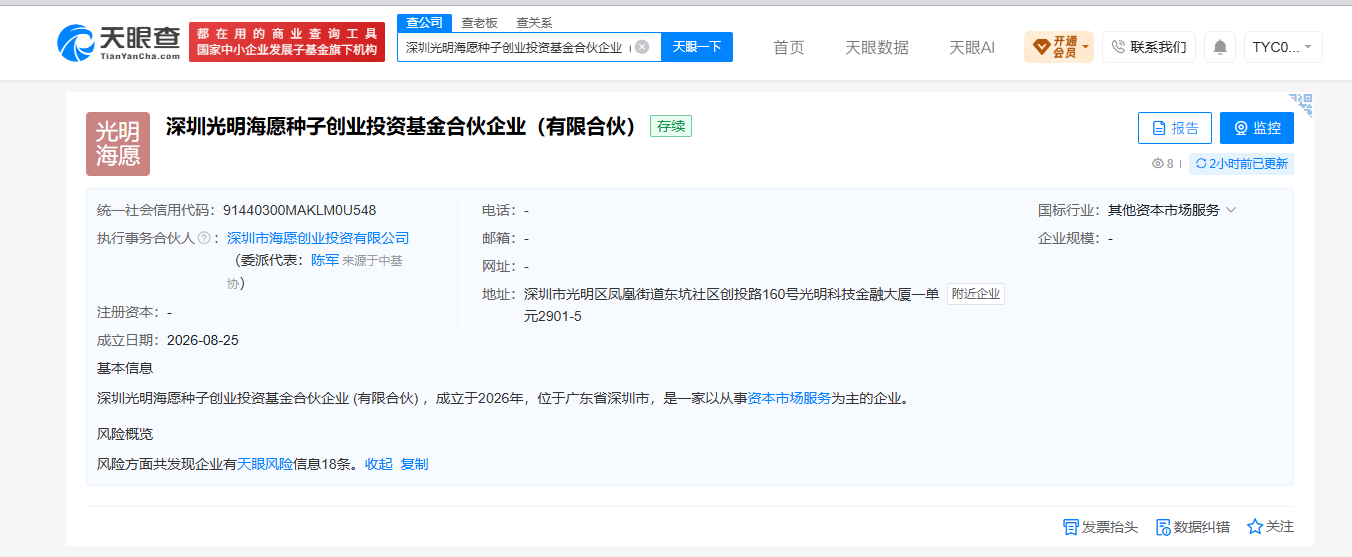
Task: Click the 联系我们 button
Action: click(x=1149, y=47)
